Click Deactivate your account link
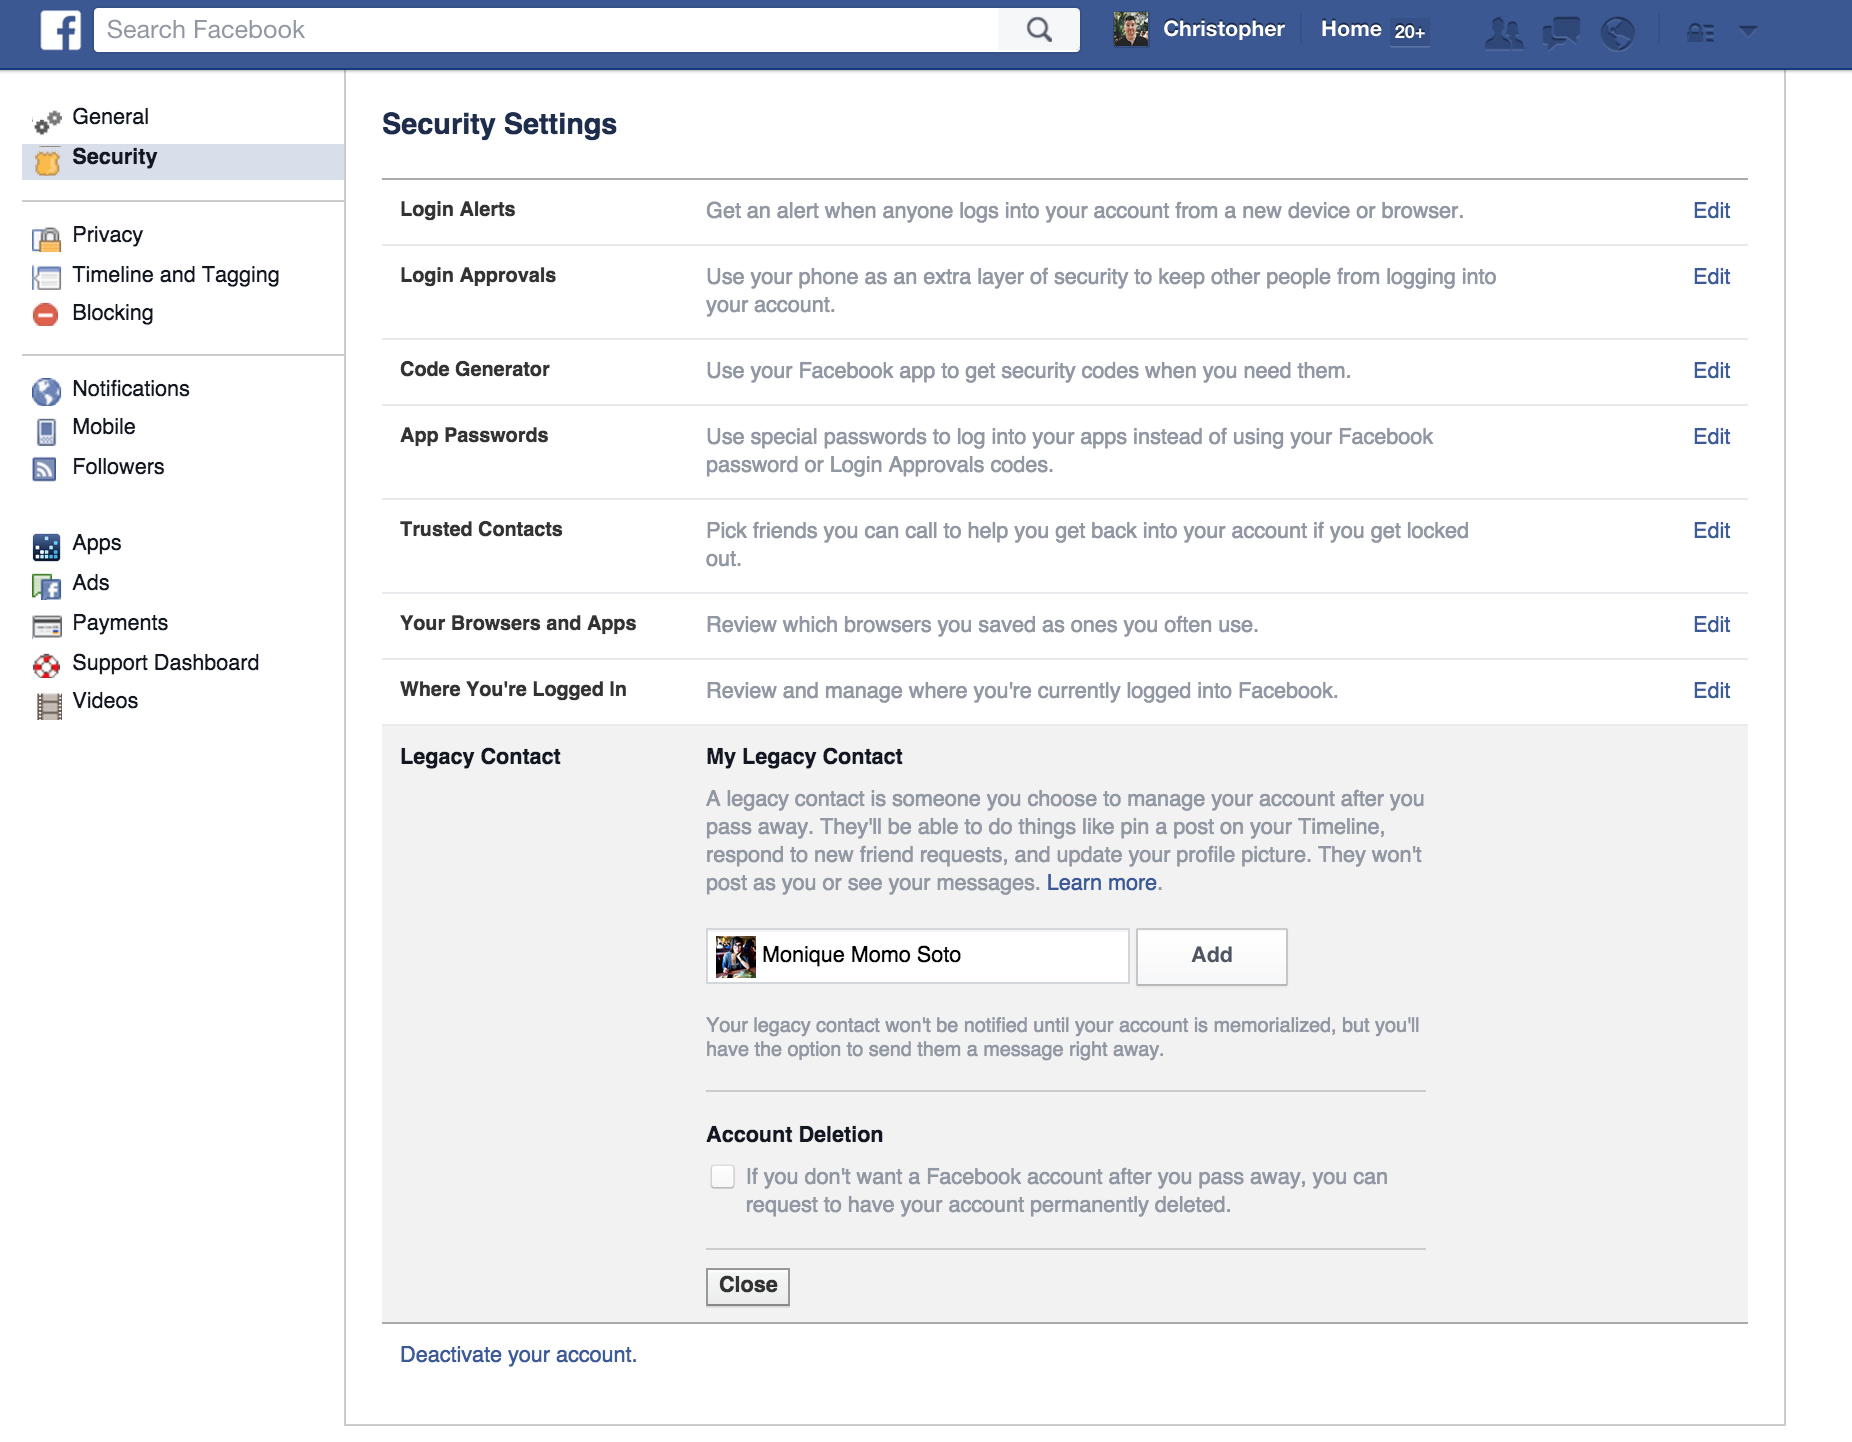The width and height of the screenshot is (1852, 1442). pyautogui.click(x=518, y=1355)
